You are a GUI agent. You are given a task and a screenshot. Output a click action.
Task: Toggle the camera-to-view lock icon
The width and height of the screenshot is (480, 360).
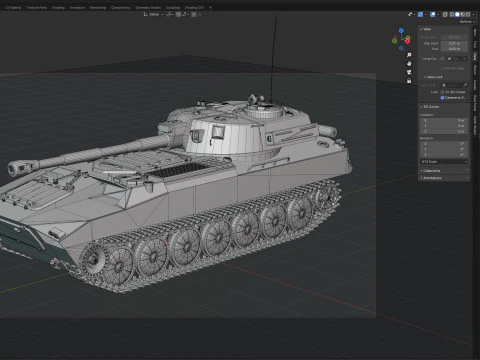tap(409, 81)
